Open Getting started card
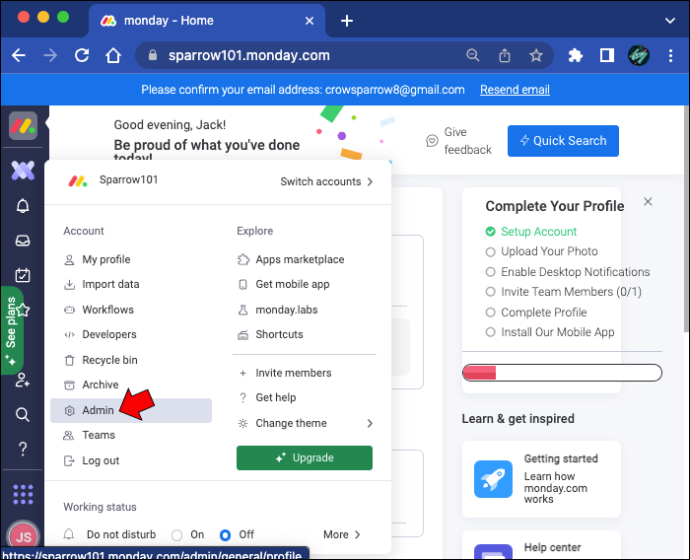 541,479
